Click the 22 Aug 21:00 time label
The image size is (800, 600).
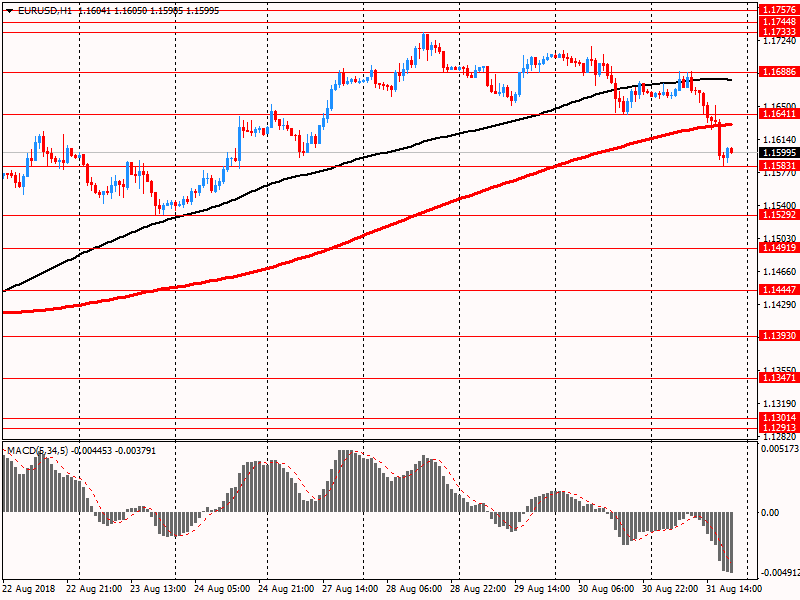click(94, 589)
